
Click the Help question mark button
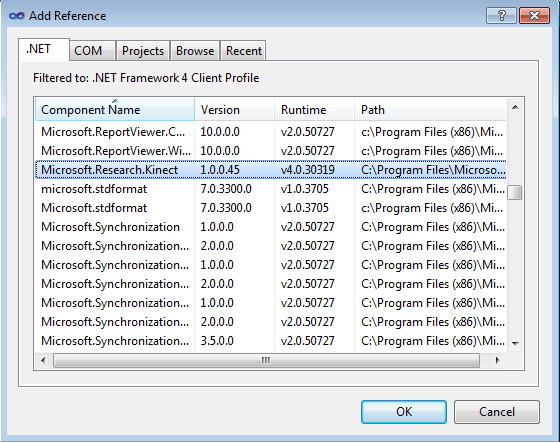tap(501, 16)
